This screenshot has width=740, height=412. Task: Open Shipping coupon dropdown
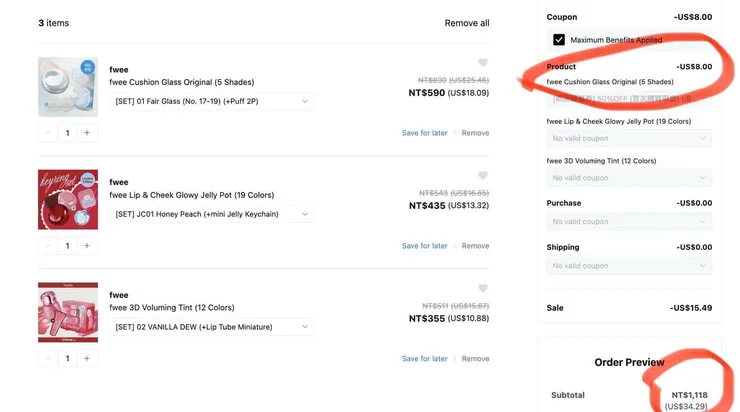click(629, 266)
